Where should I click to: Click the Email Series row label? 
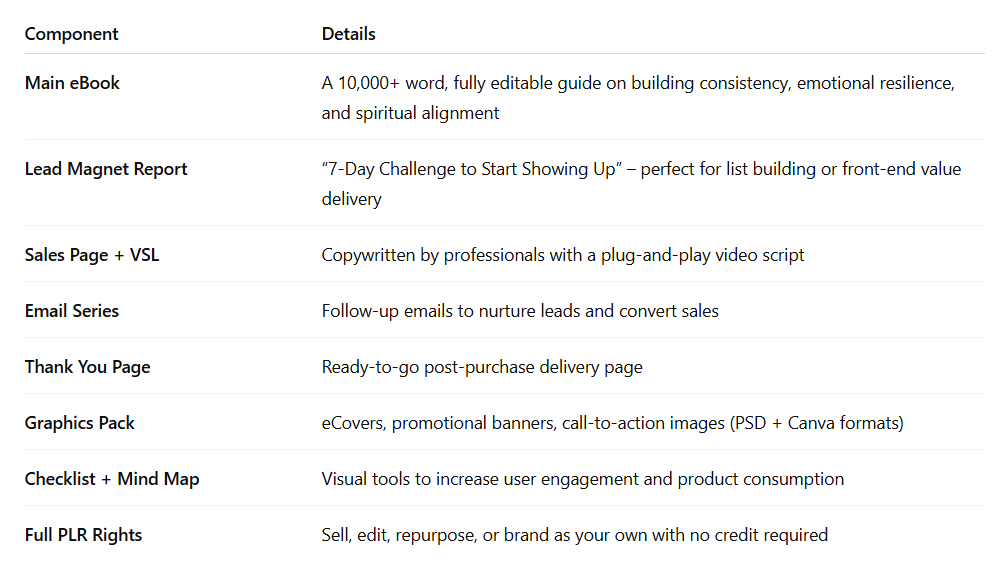click(x=72, y=311)
